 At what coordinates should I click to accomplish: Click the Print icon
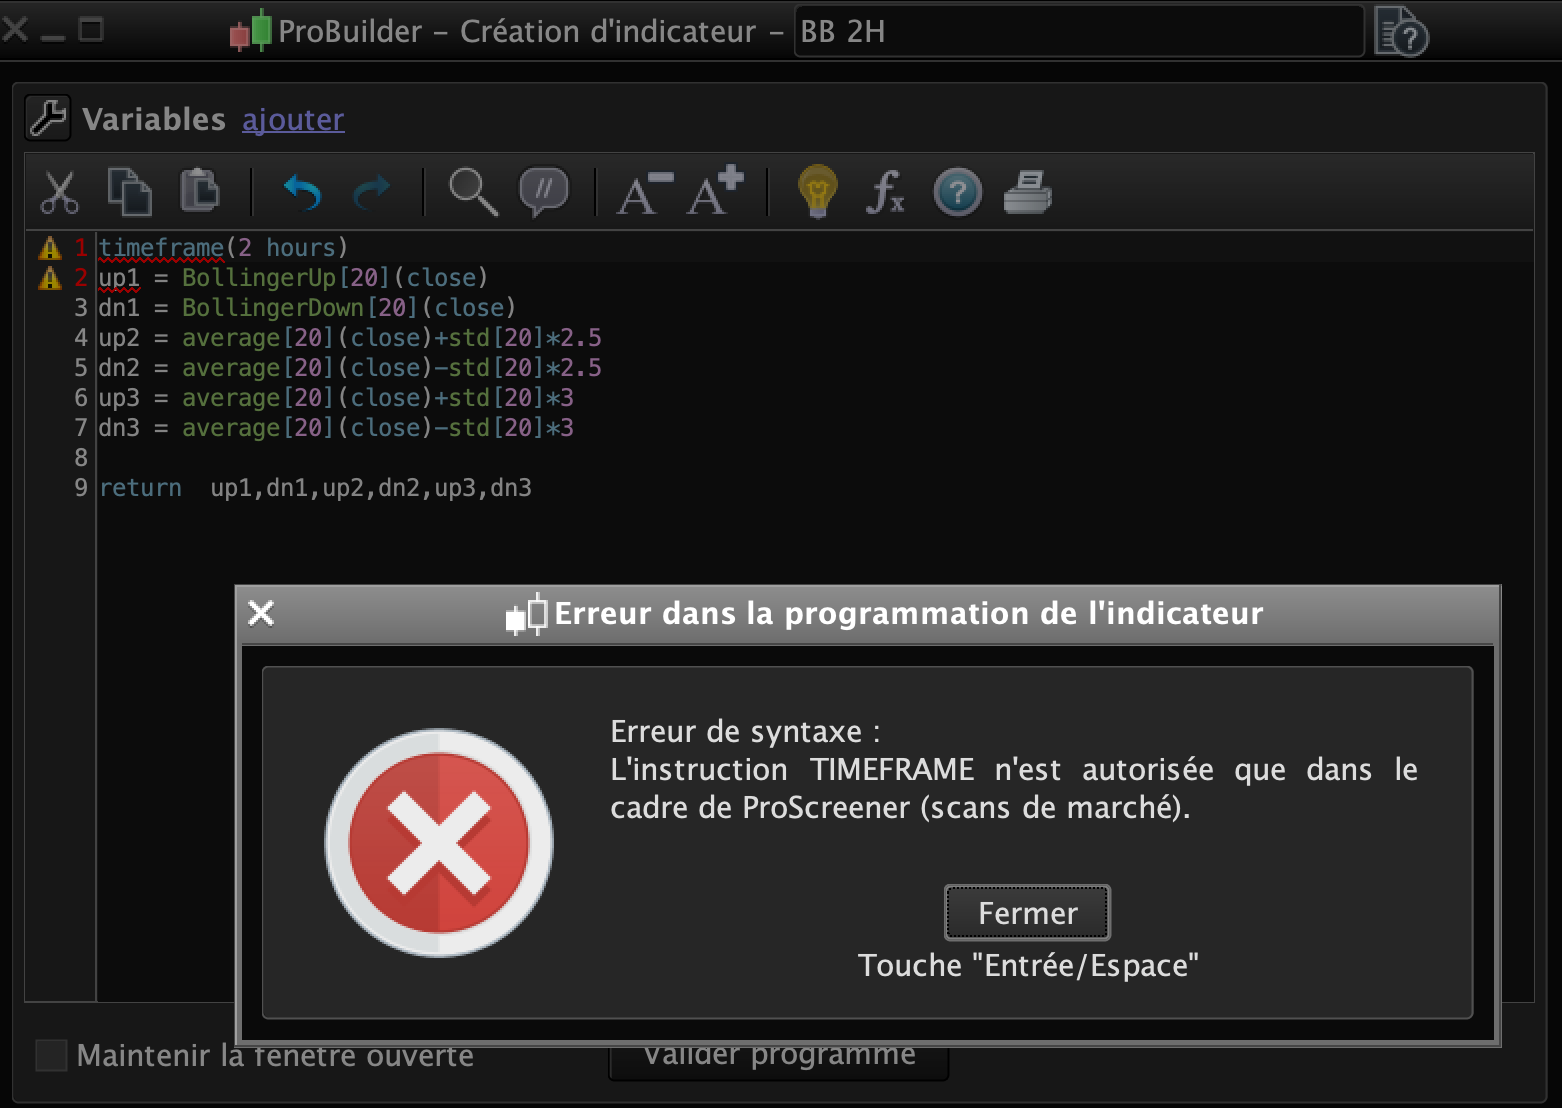[1028, 192]
